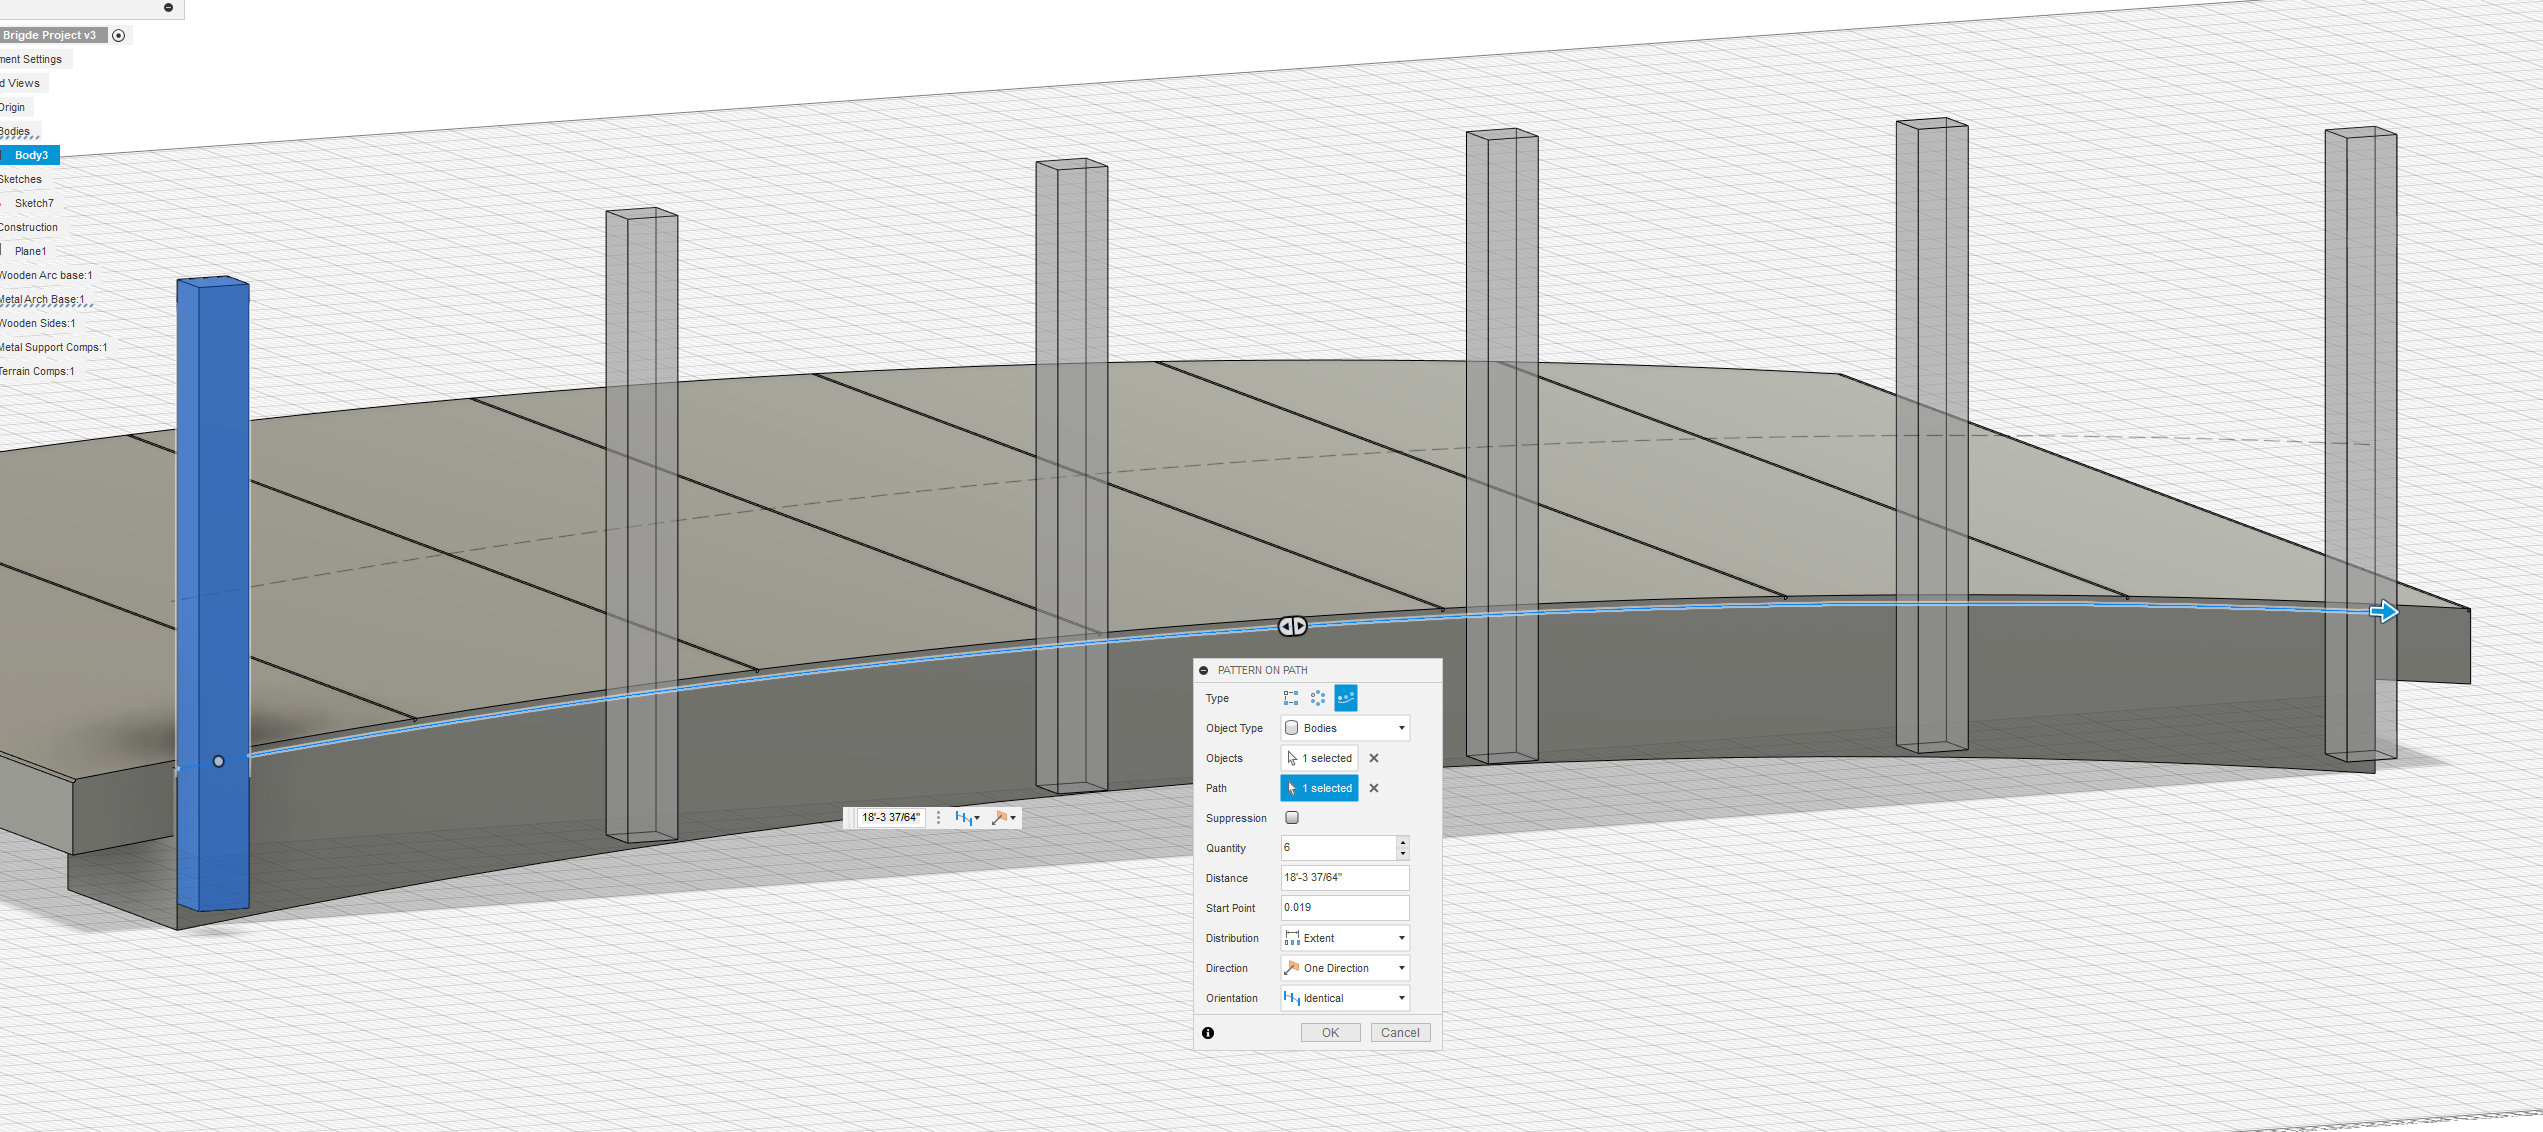2543x1132 pixels.
Task: Select the Rectangular Pattern type icon
Action: (x=1291, y=698)
